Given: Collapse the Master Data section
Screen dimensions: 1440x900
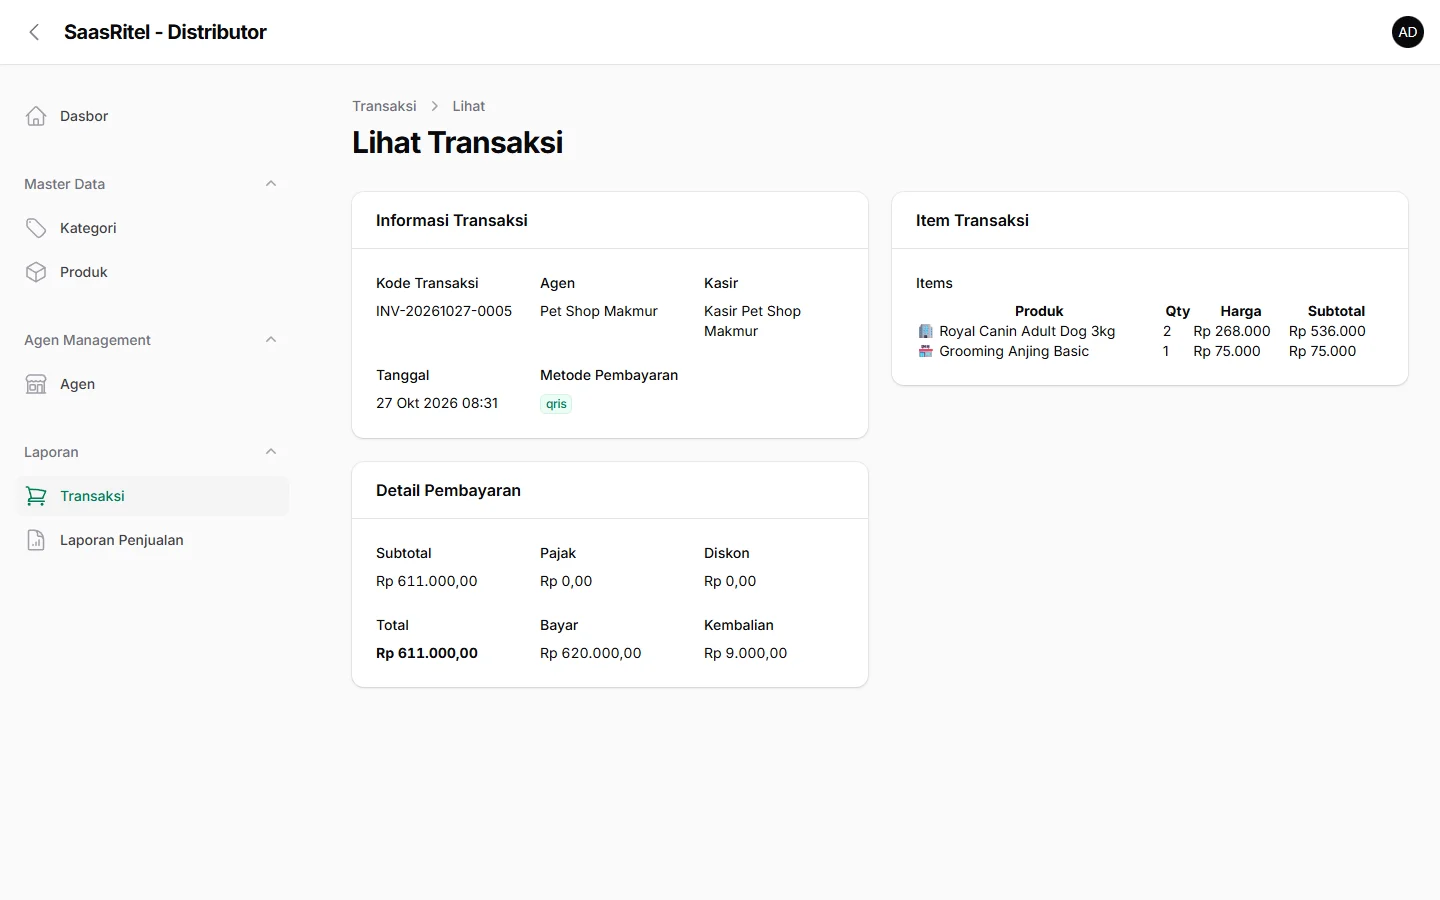Looking at the screenshot, I should click(x=270, y=184).
